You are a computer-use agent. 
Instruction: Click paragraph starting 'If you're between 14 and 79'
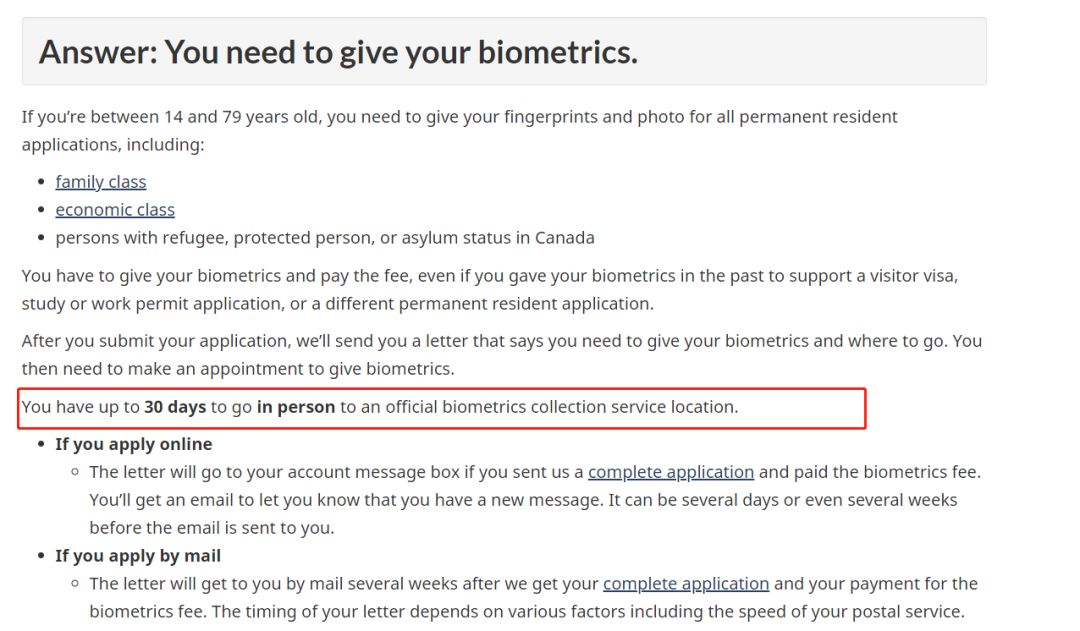[459, 131]
